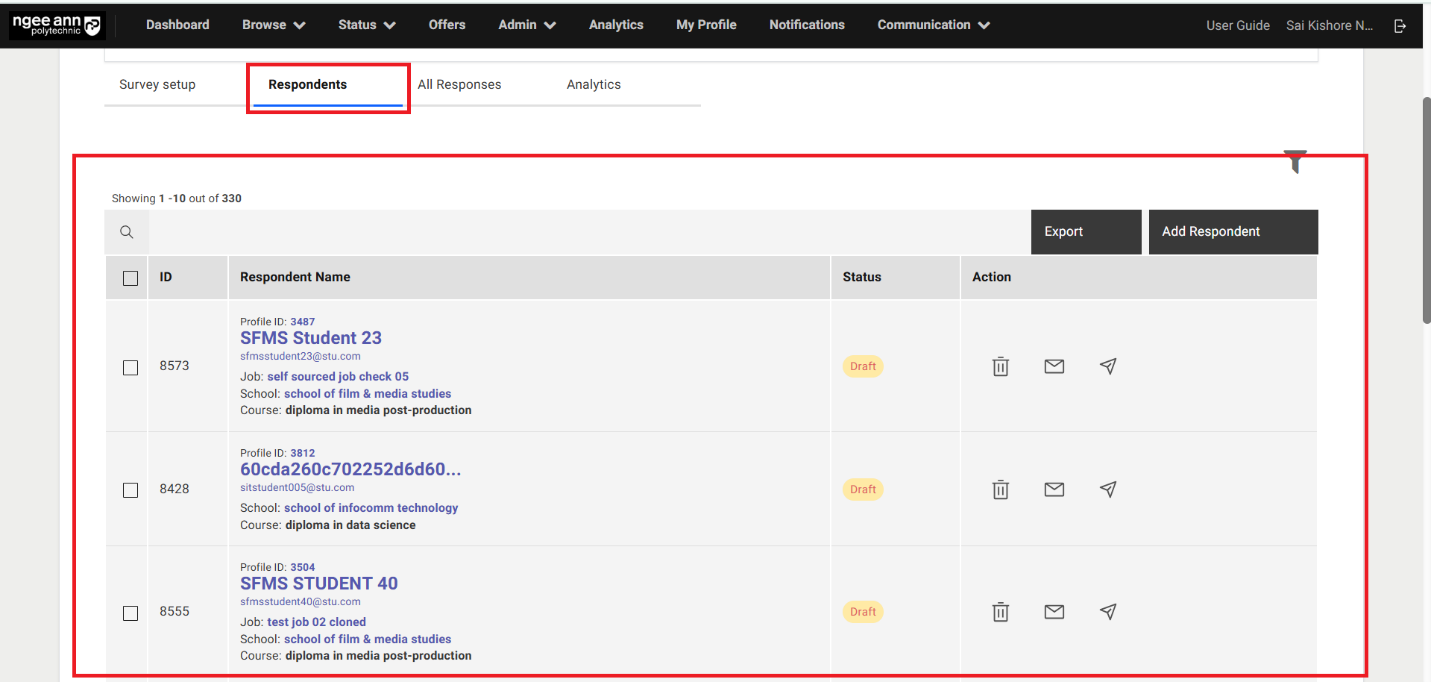Viewport: 1431px width, 682px height.
Task: Expand the Browse dropdown menu
Action: 274,25
